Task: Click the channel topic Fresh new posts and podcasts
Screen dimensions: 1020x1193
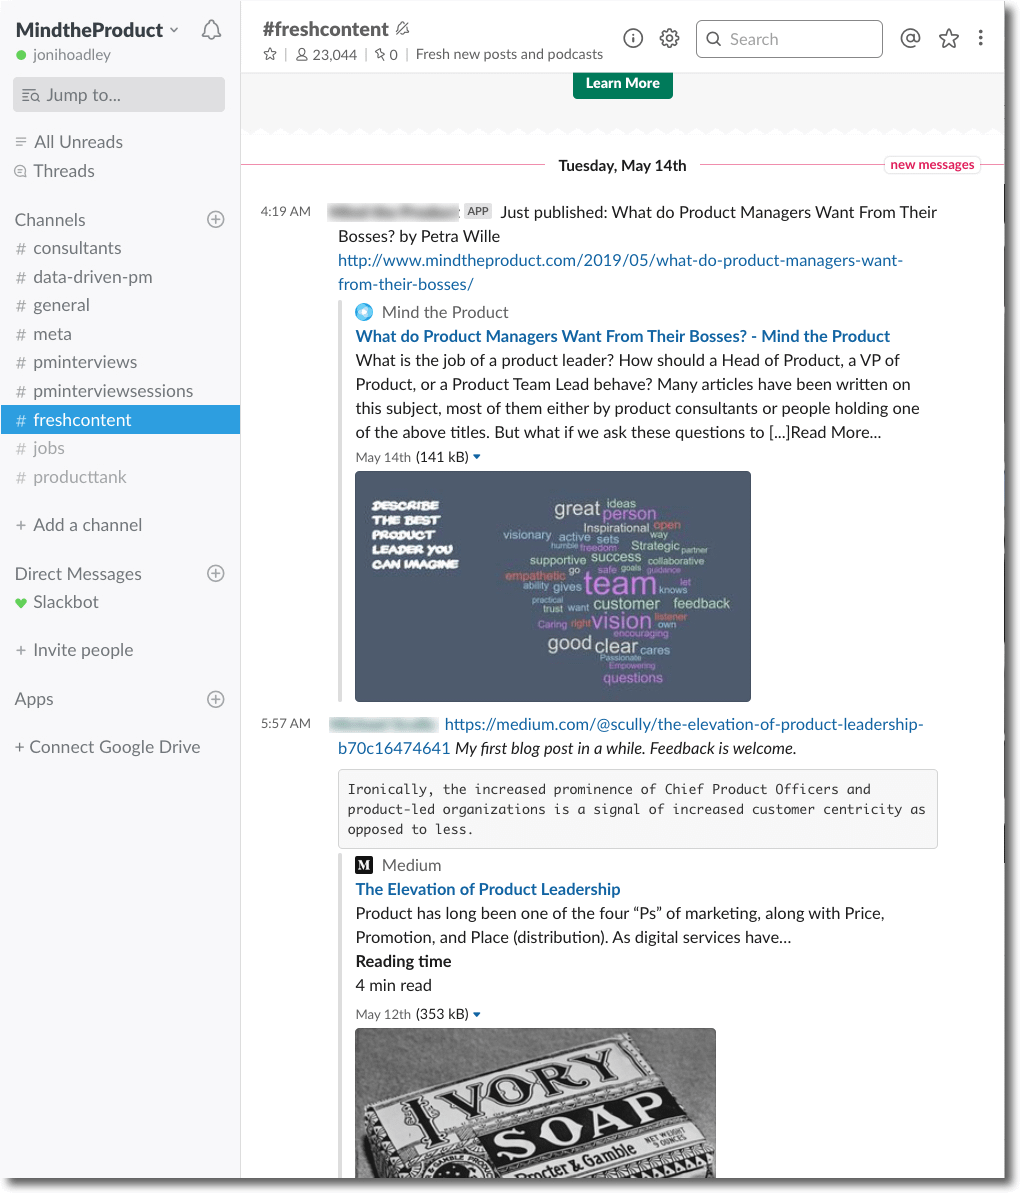Action: click(509, 55)
